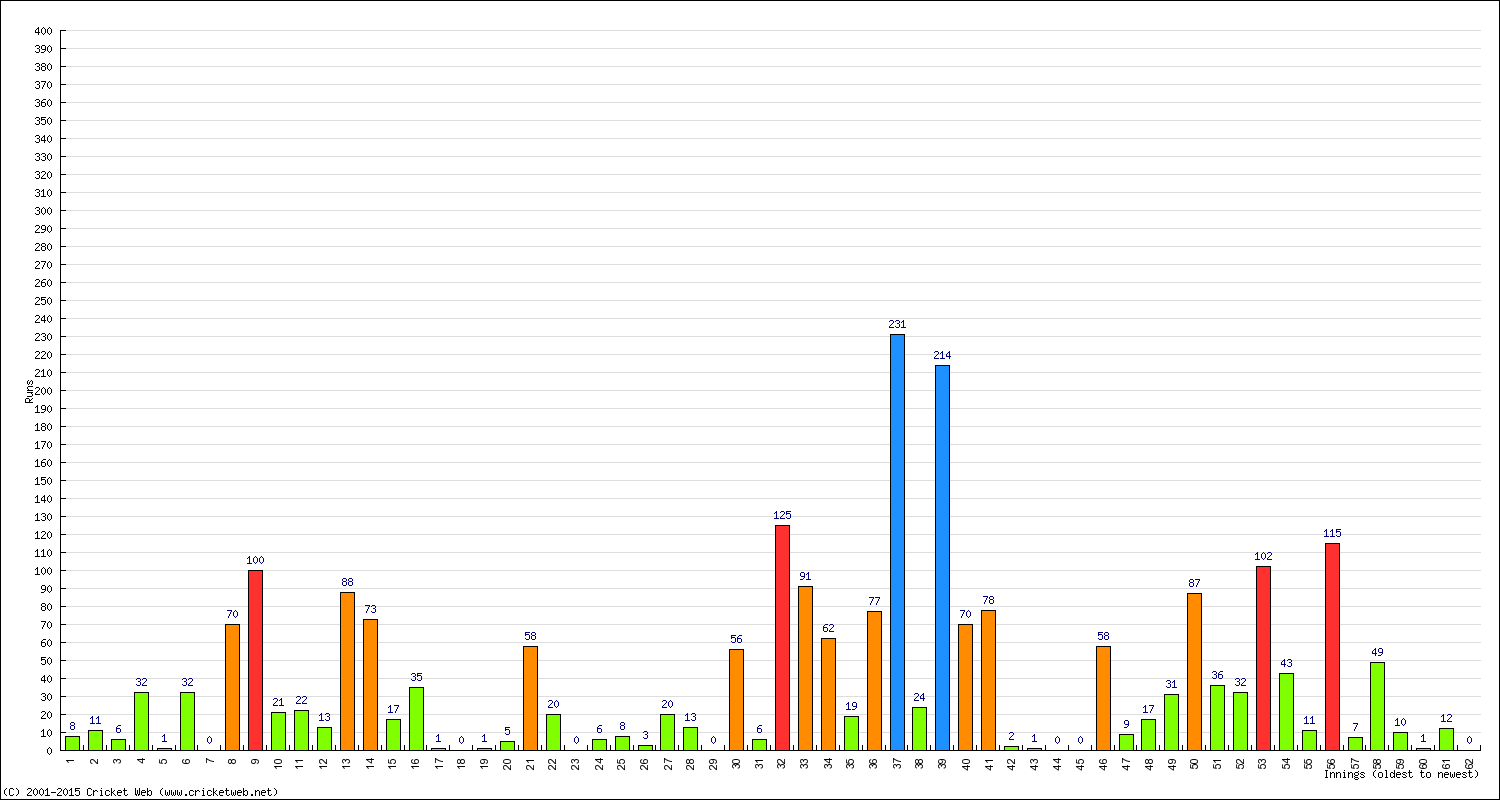Select the 56 value label
Viewport: 1500px width, 800px height.
736,639
